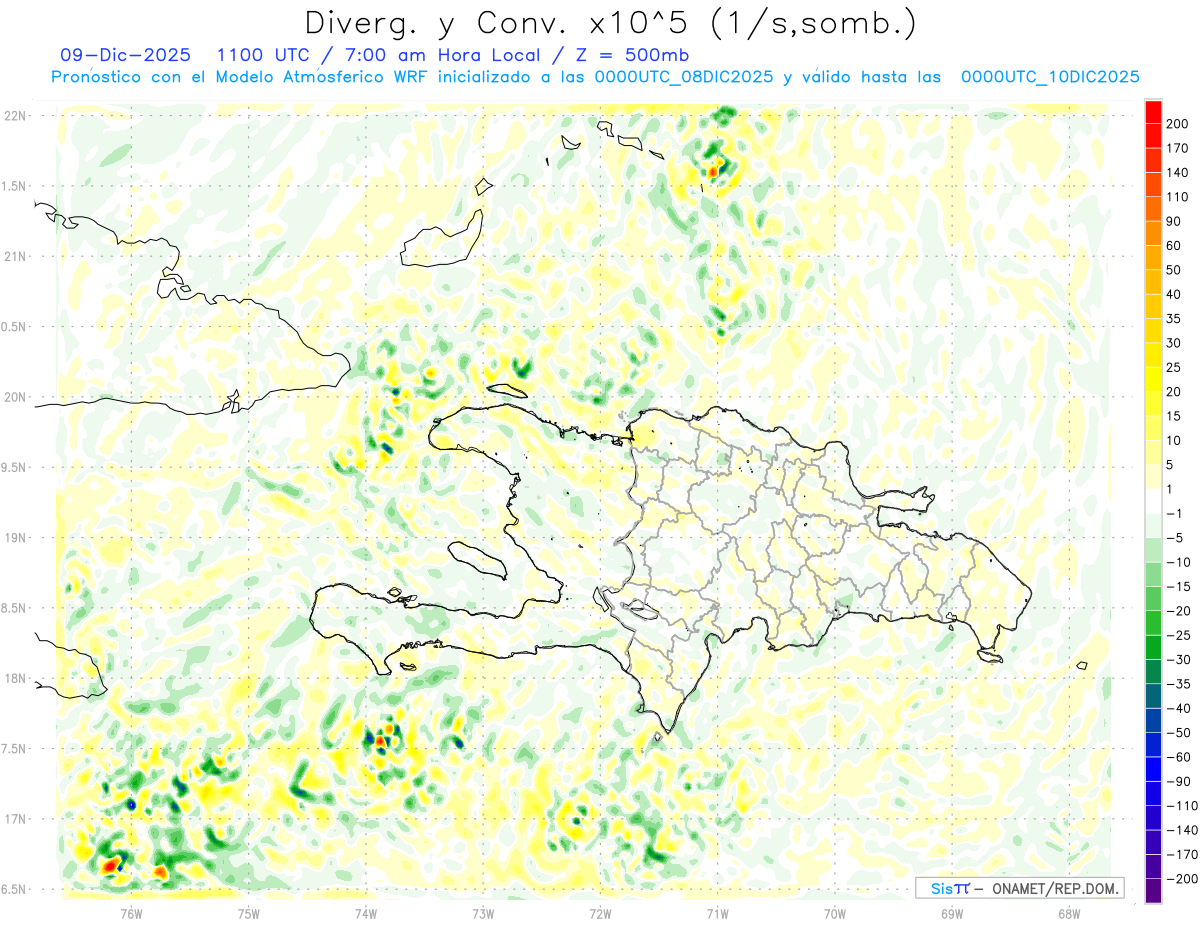Click the '75W' longitude label
Image resolution: width=1200 pixels, height=927 pixels.
coord(249,913)
